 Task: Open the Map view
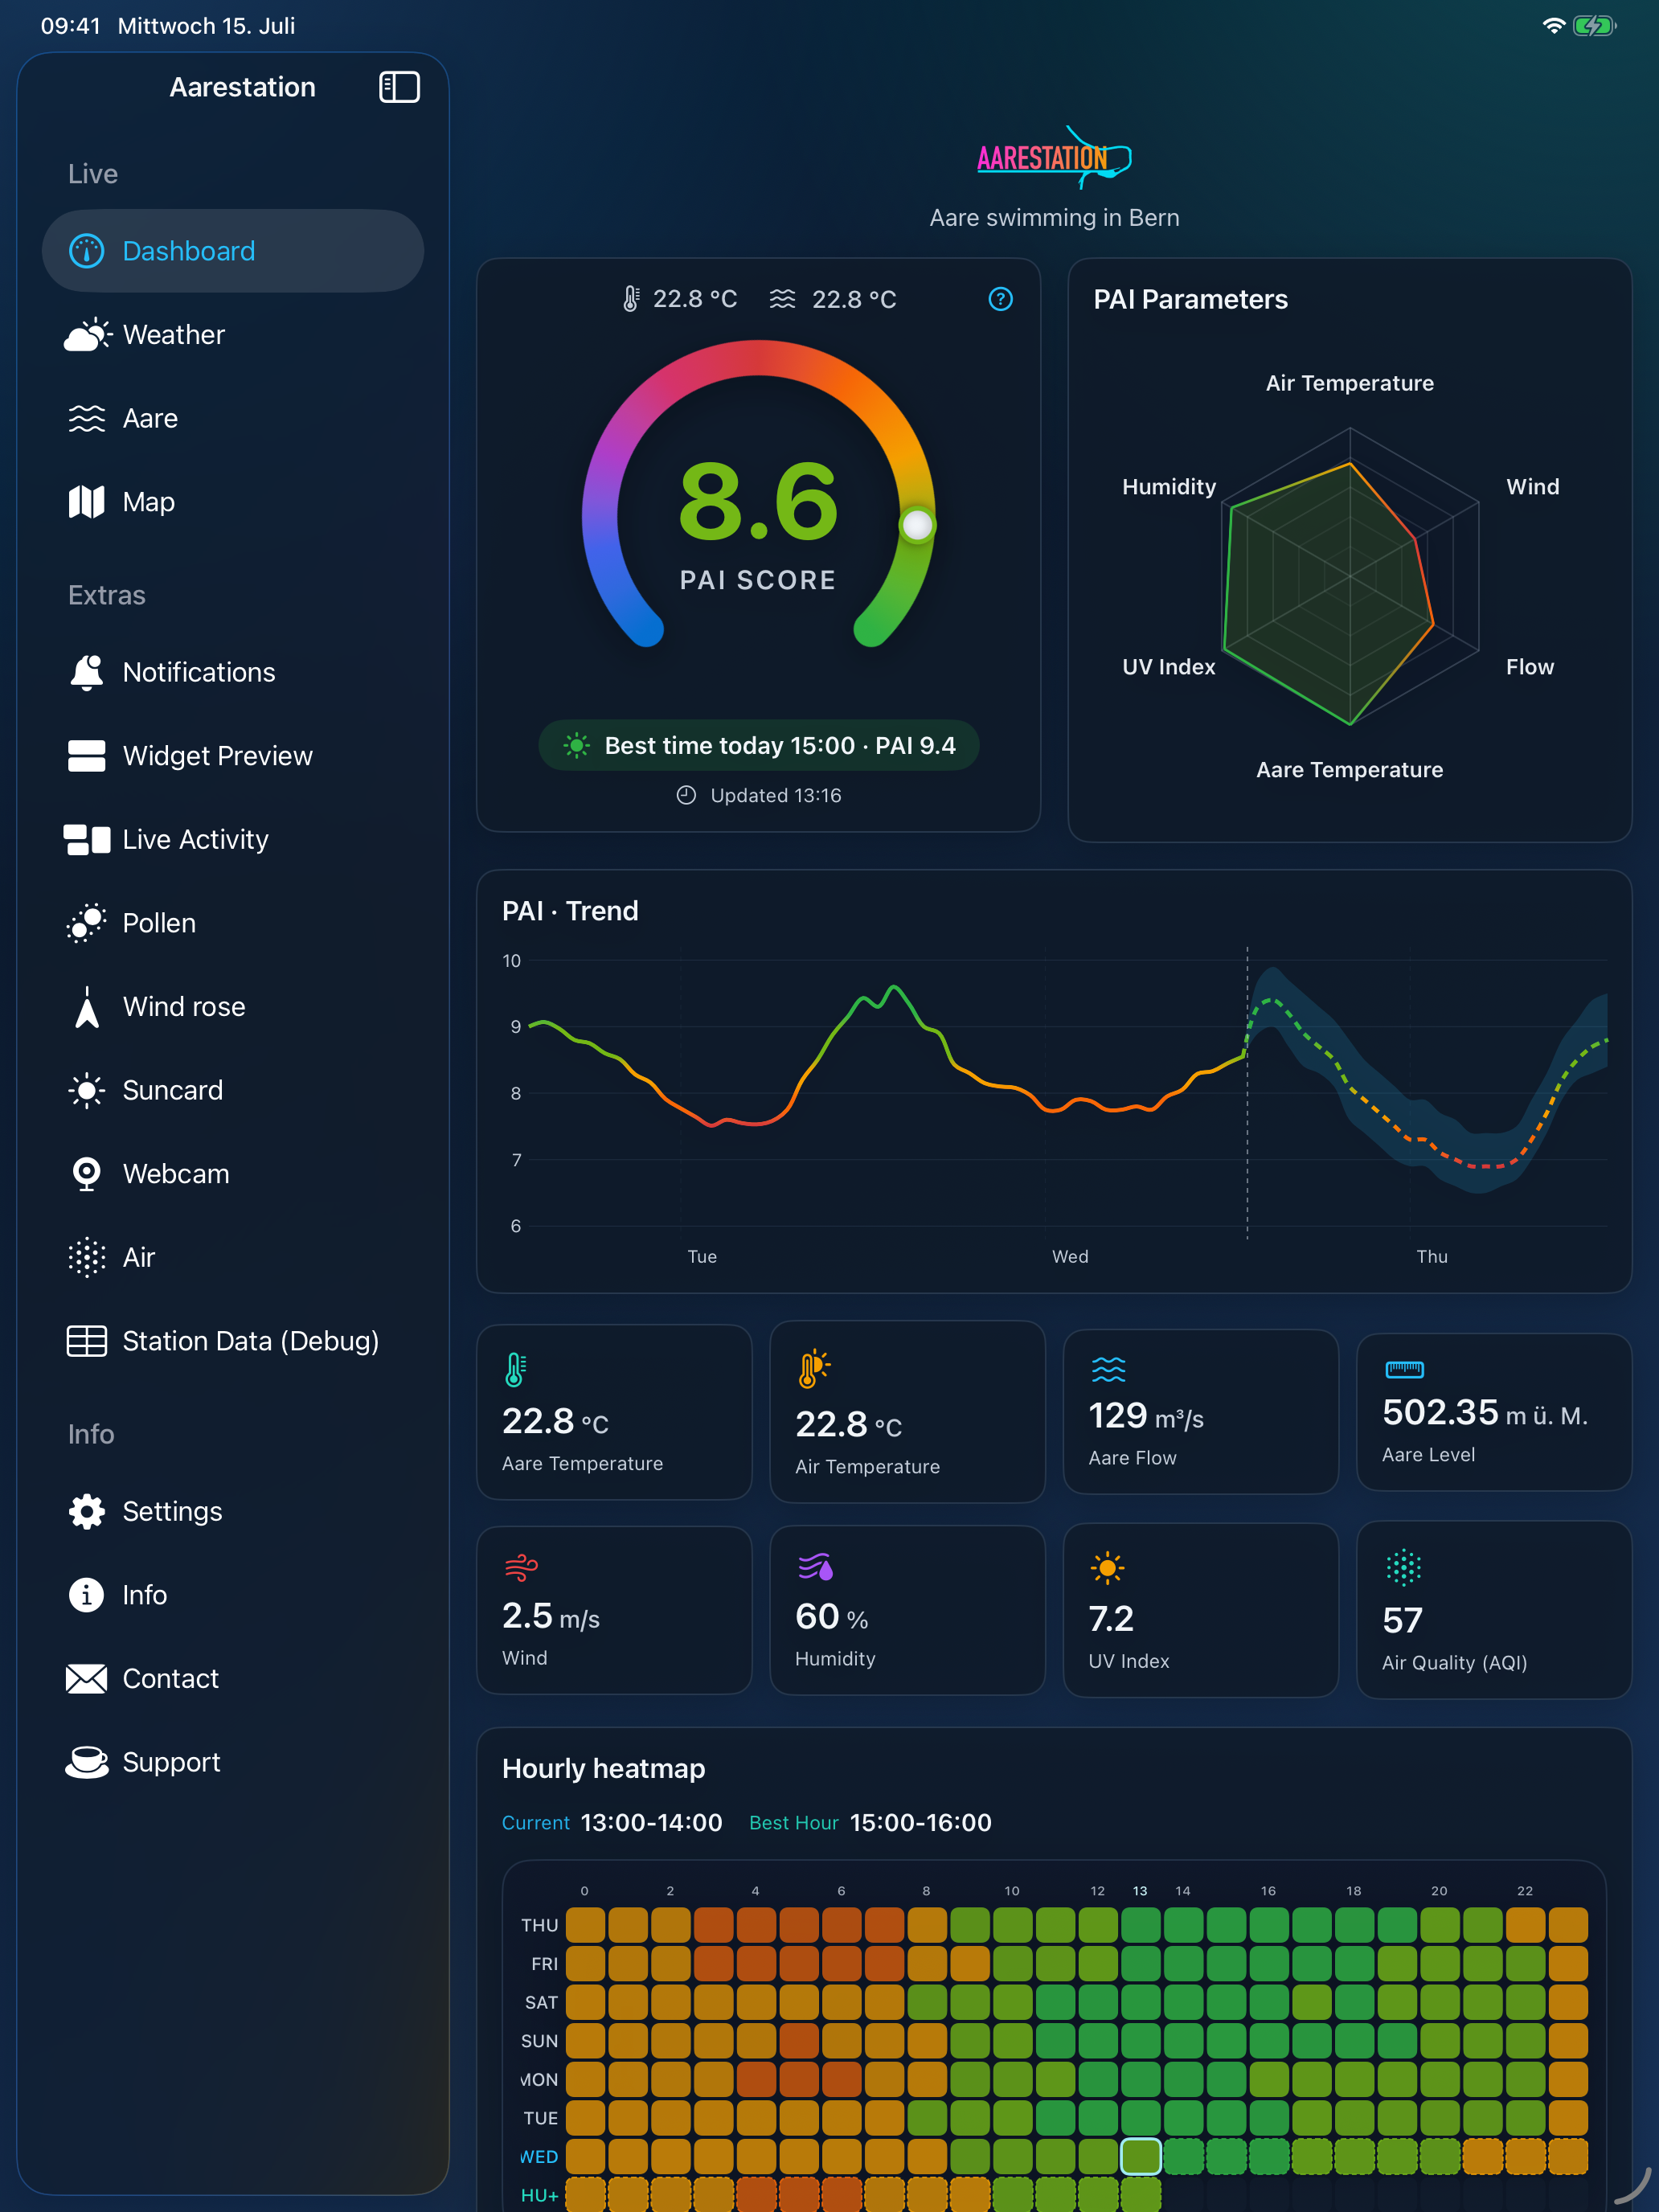coord(233,502)
